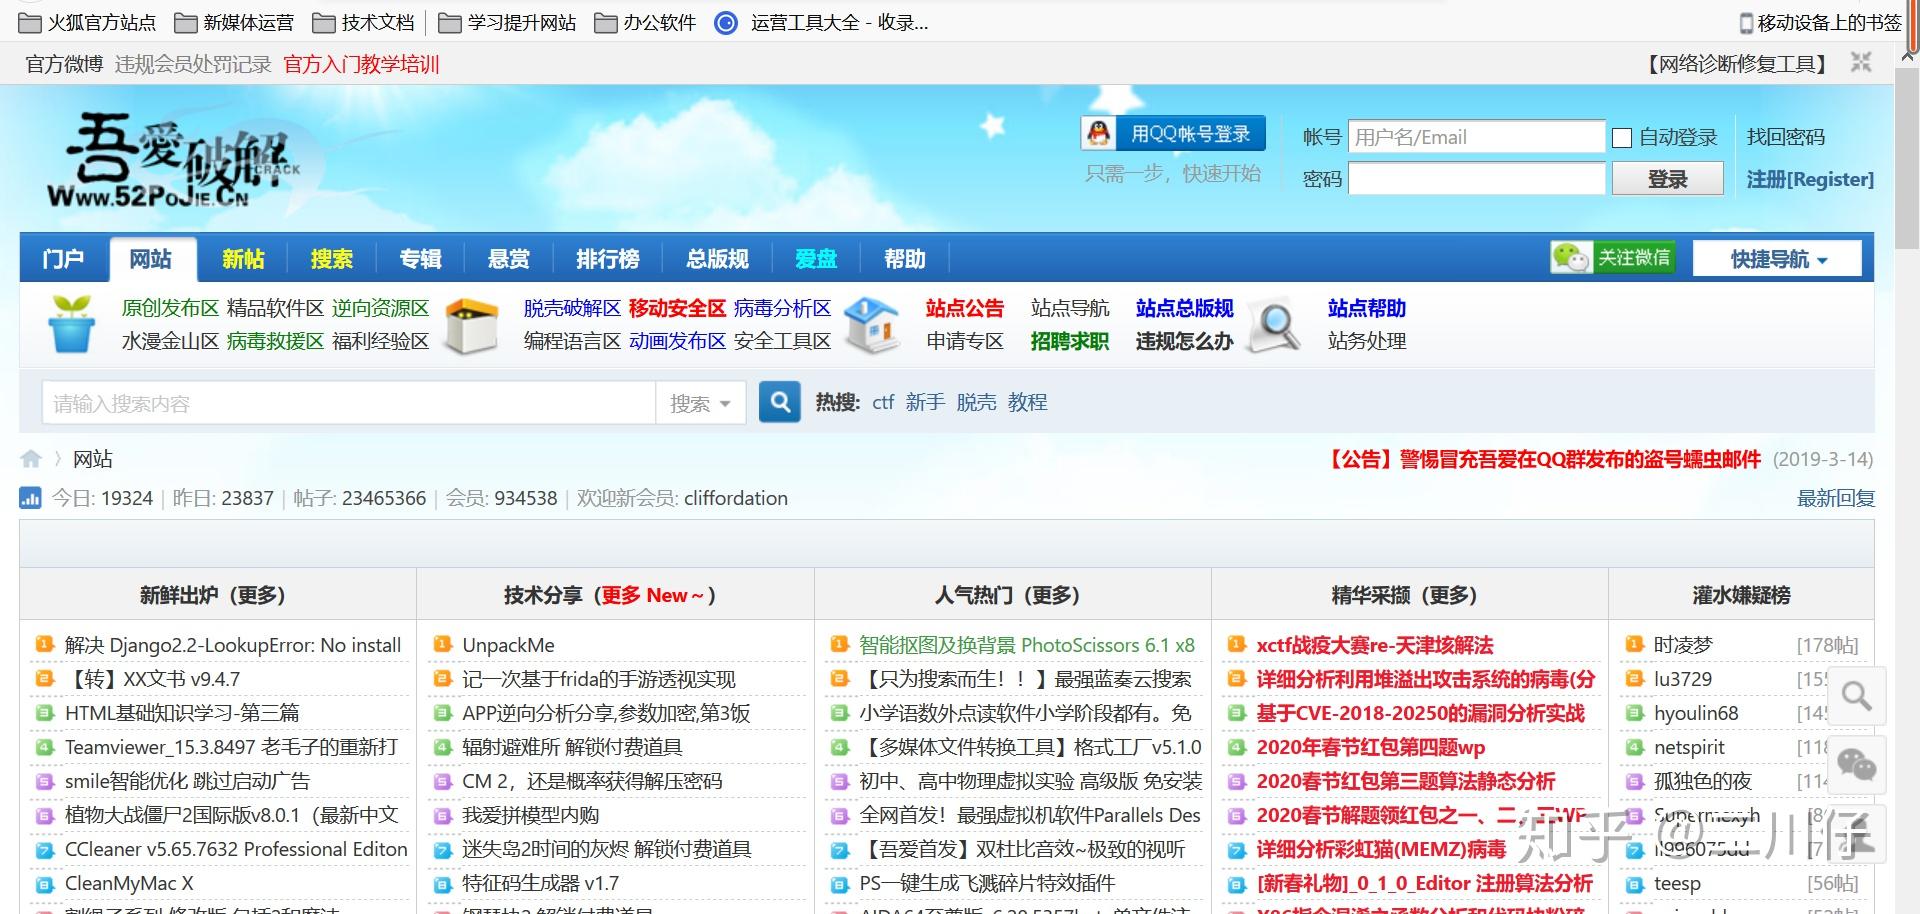Click the 最新回复 link

tap(1835, 498)
